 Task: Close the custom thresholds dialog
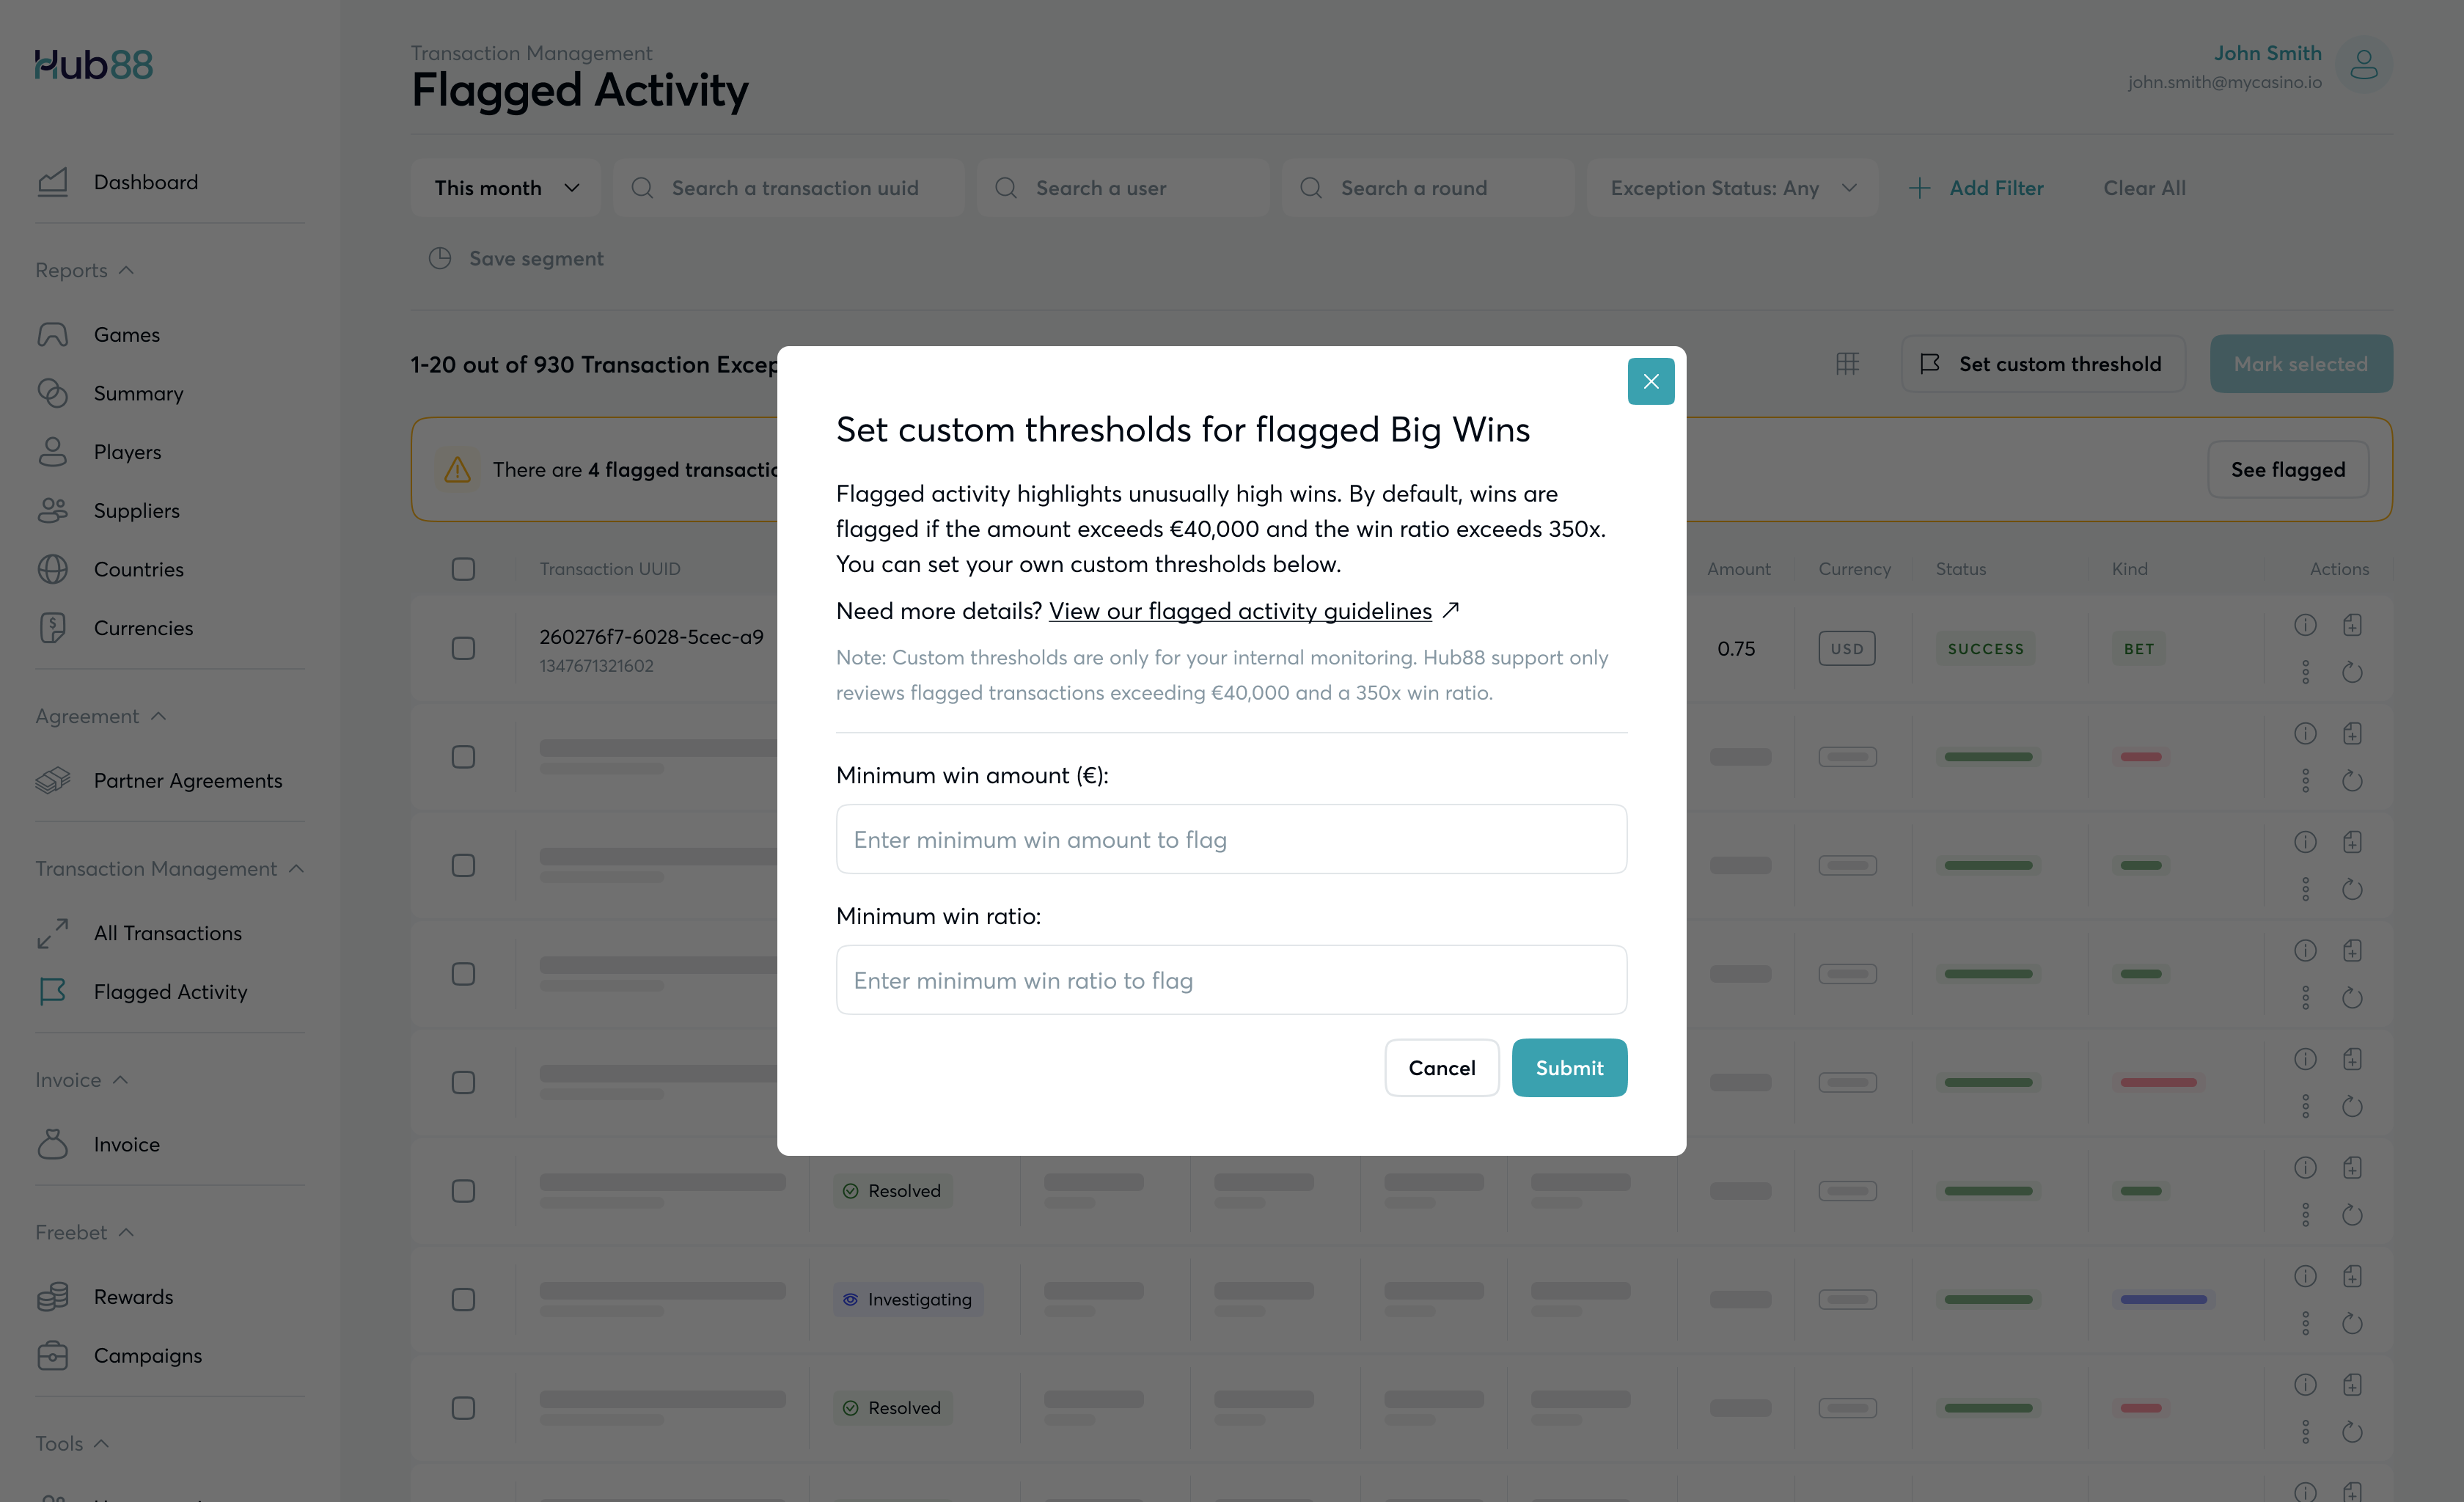point(1650,381)
